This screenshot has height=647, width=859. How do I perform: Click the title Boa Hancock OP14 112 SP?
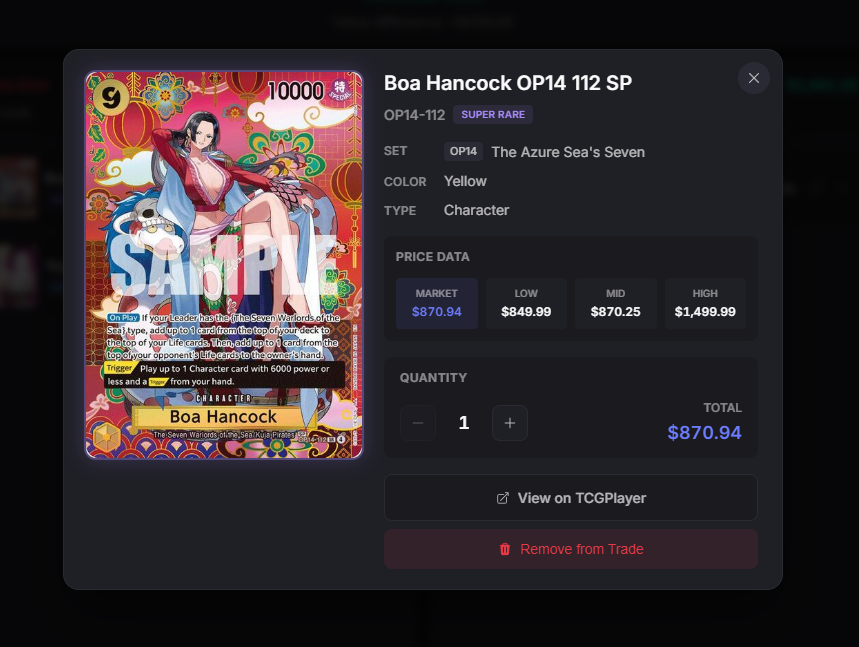508,83
